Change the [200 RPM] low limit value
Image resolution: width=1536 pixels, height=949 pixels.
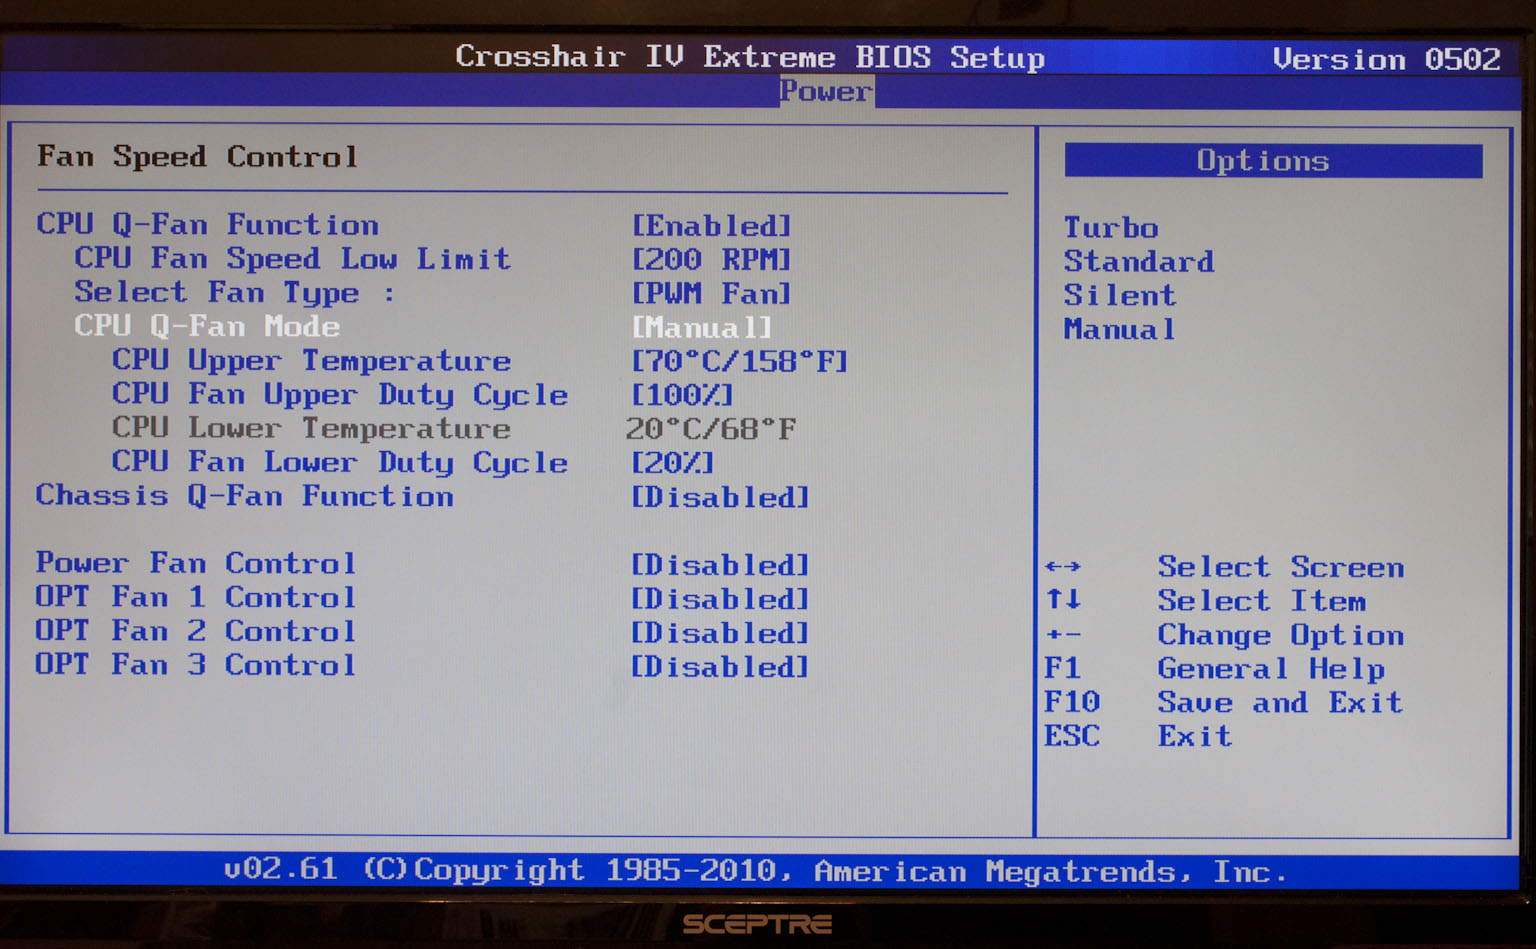(712, 260)
